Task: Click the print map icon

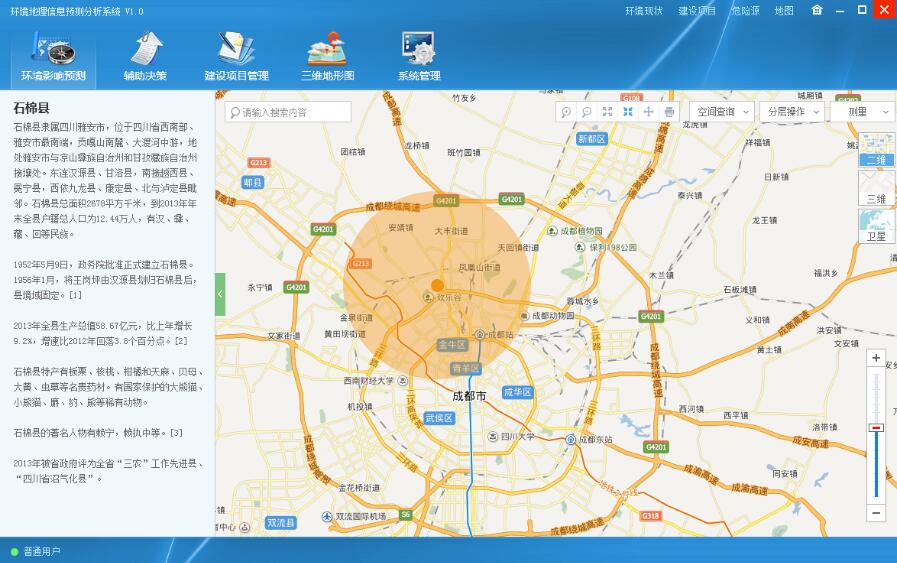Action: (669, 112)
